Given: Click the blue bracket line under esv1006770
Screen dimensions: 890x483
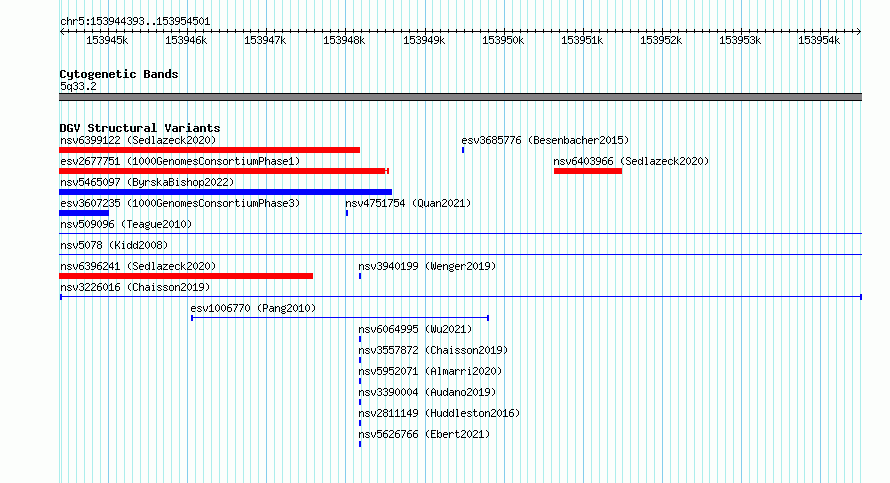Looking at the screenshot, I should 340,318.
